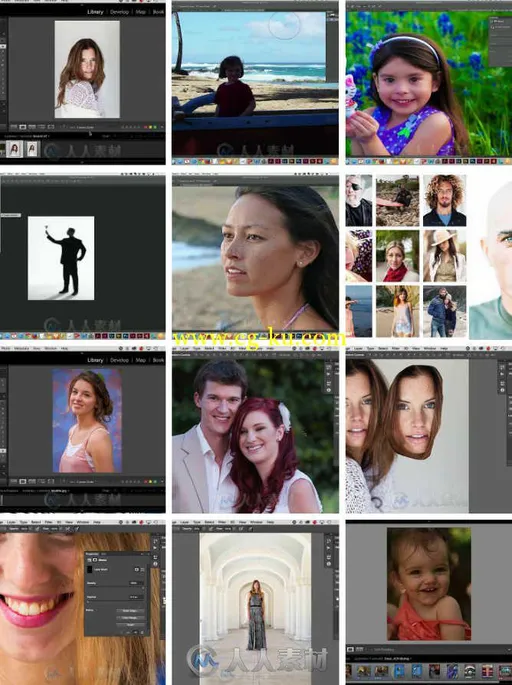Screen dimensions: 512x685
Task: Open Library module above the white-sweater portrait
Action: pyautogui.click(x=95, y=12)
